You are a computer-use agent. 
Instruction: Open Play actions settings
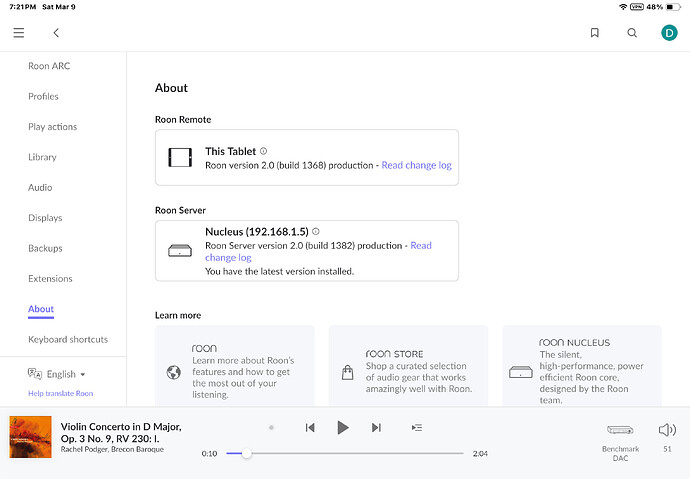click(52, 127)
